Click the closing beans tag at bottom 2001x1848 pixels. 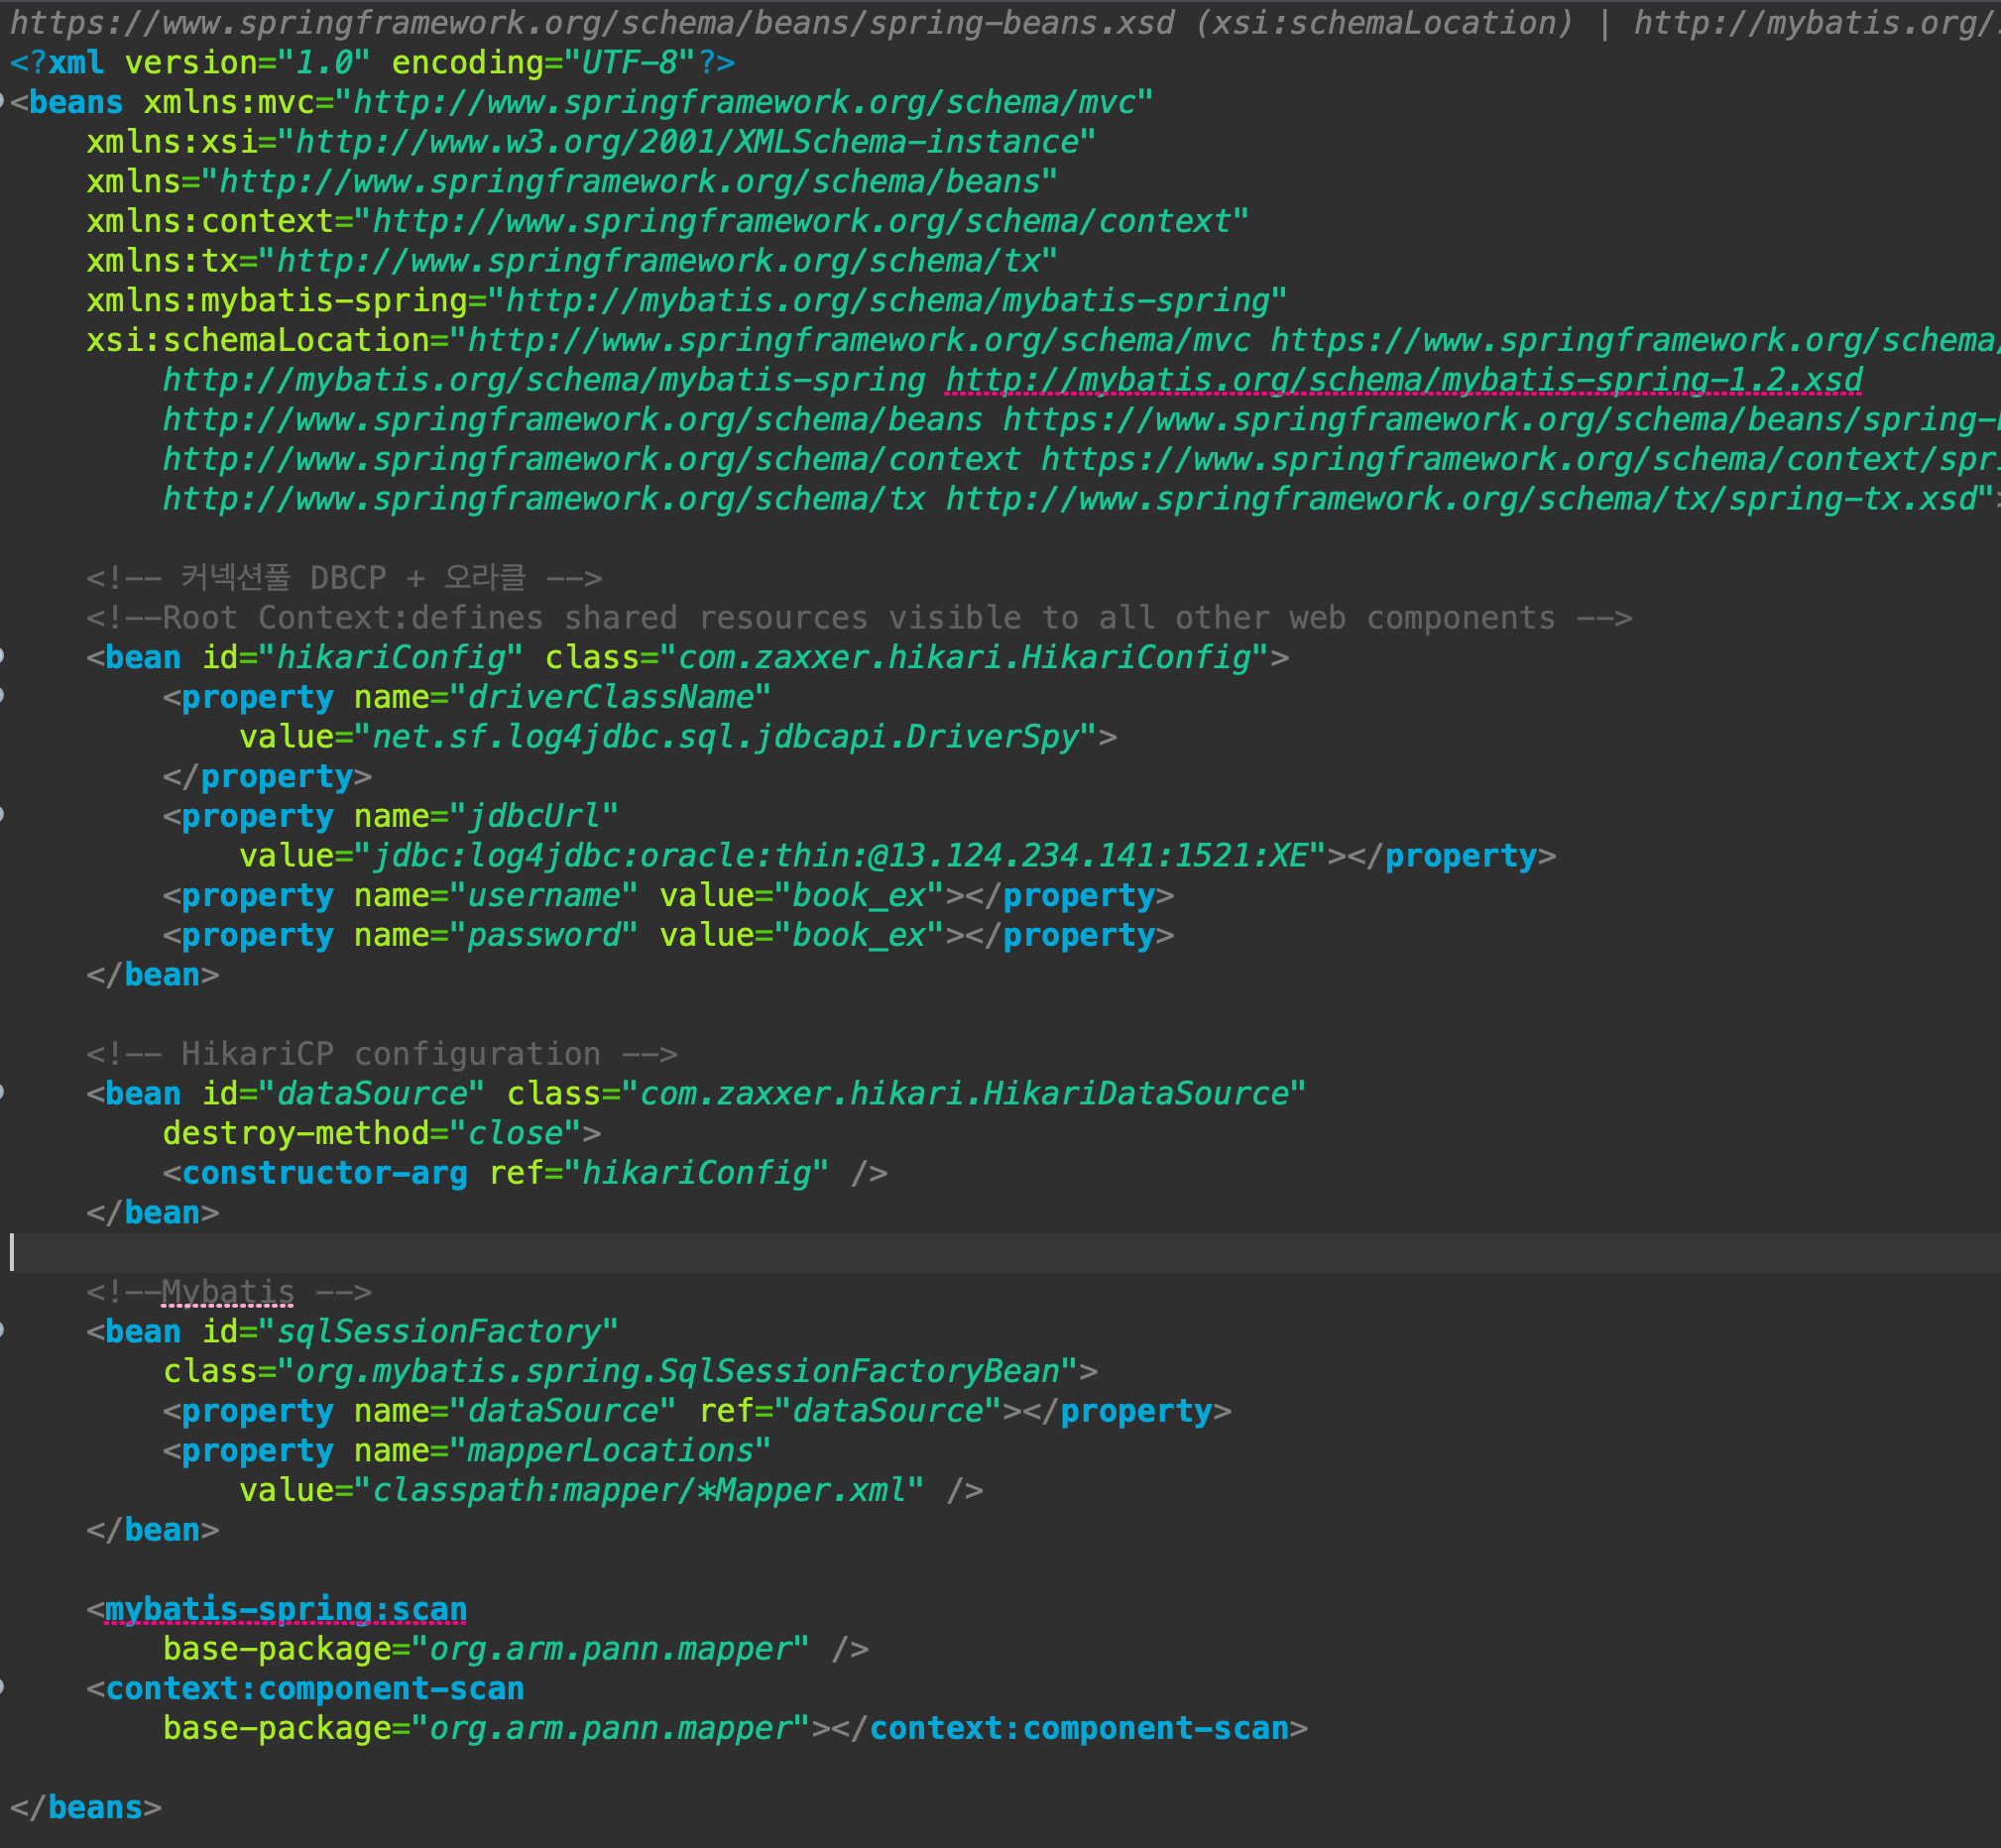86,1808
